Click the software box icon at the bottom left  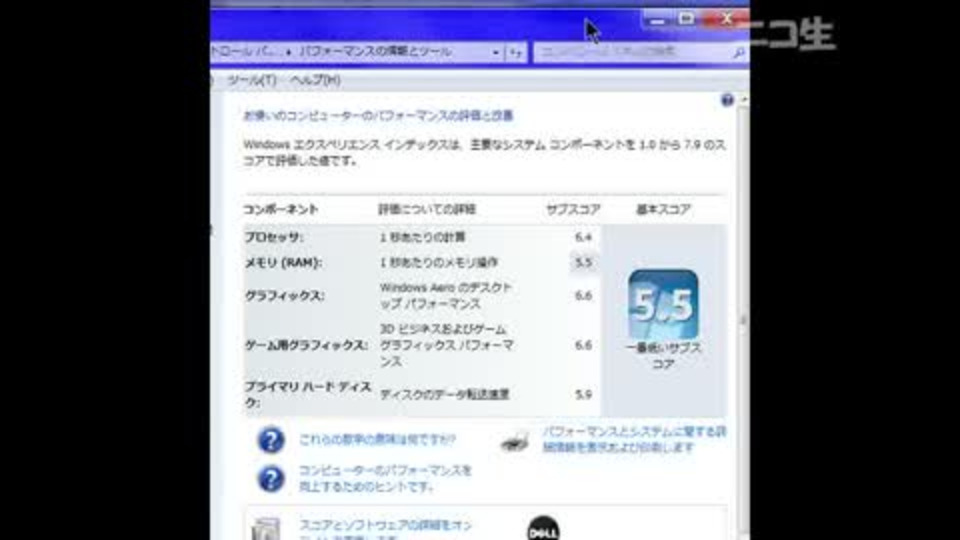[266, 529]
